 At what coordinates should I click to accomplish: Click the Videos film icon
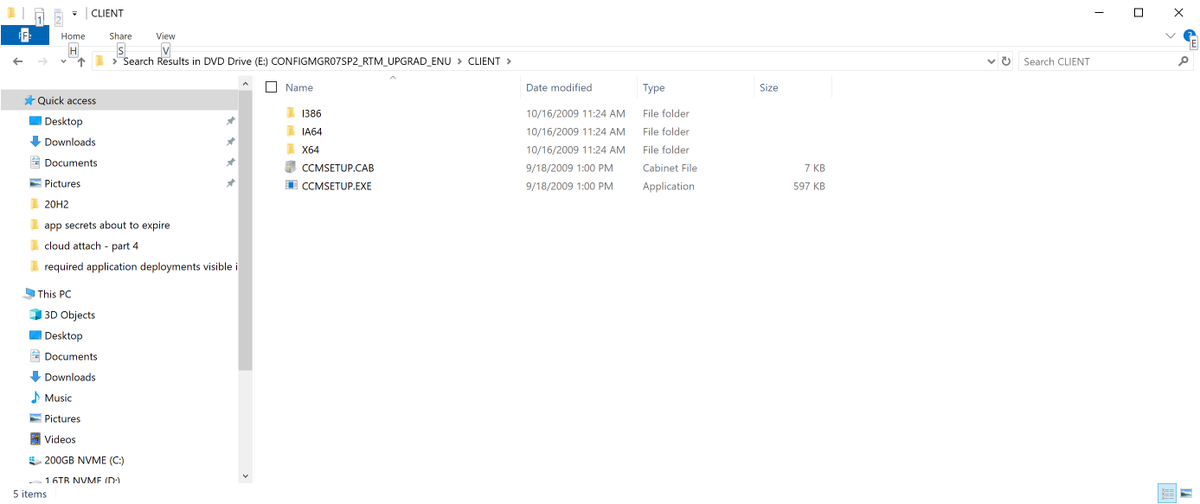[x=36, y=440]
